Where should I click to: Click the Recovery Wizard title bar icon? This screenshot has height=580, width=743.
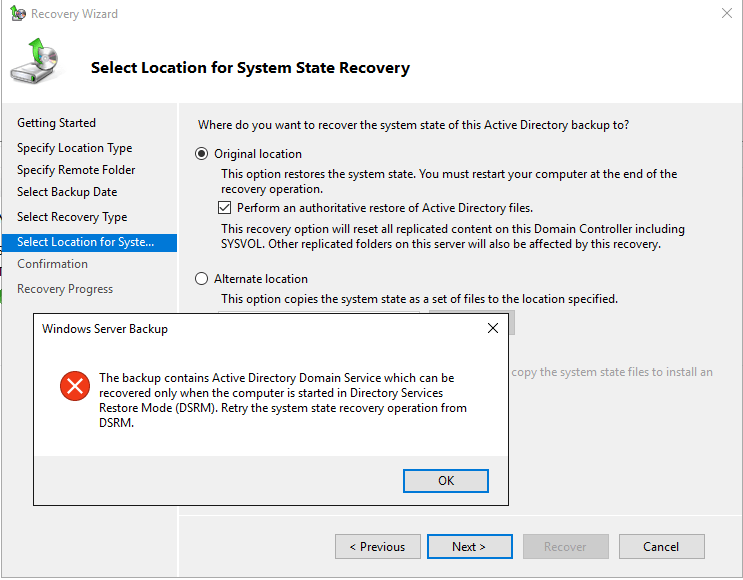pos(18,14)
